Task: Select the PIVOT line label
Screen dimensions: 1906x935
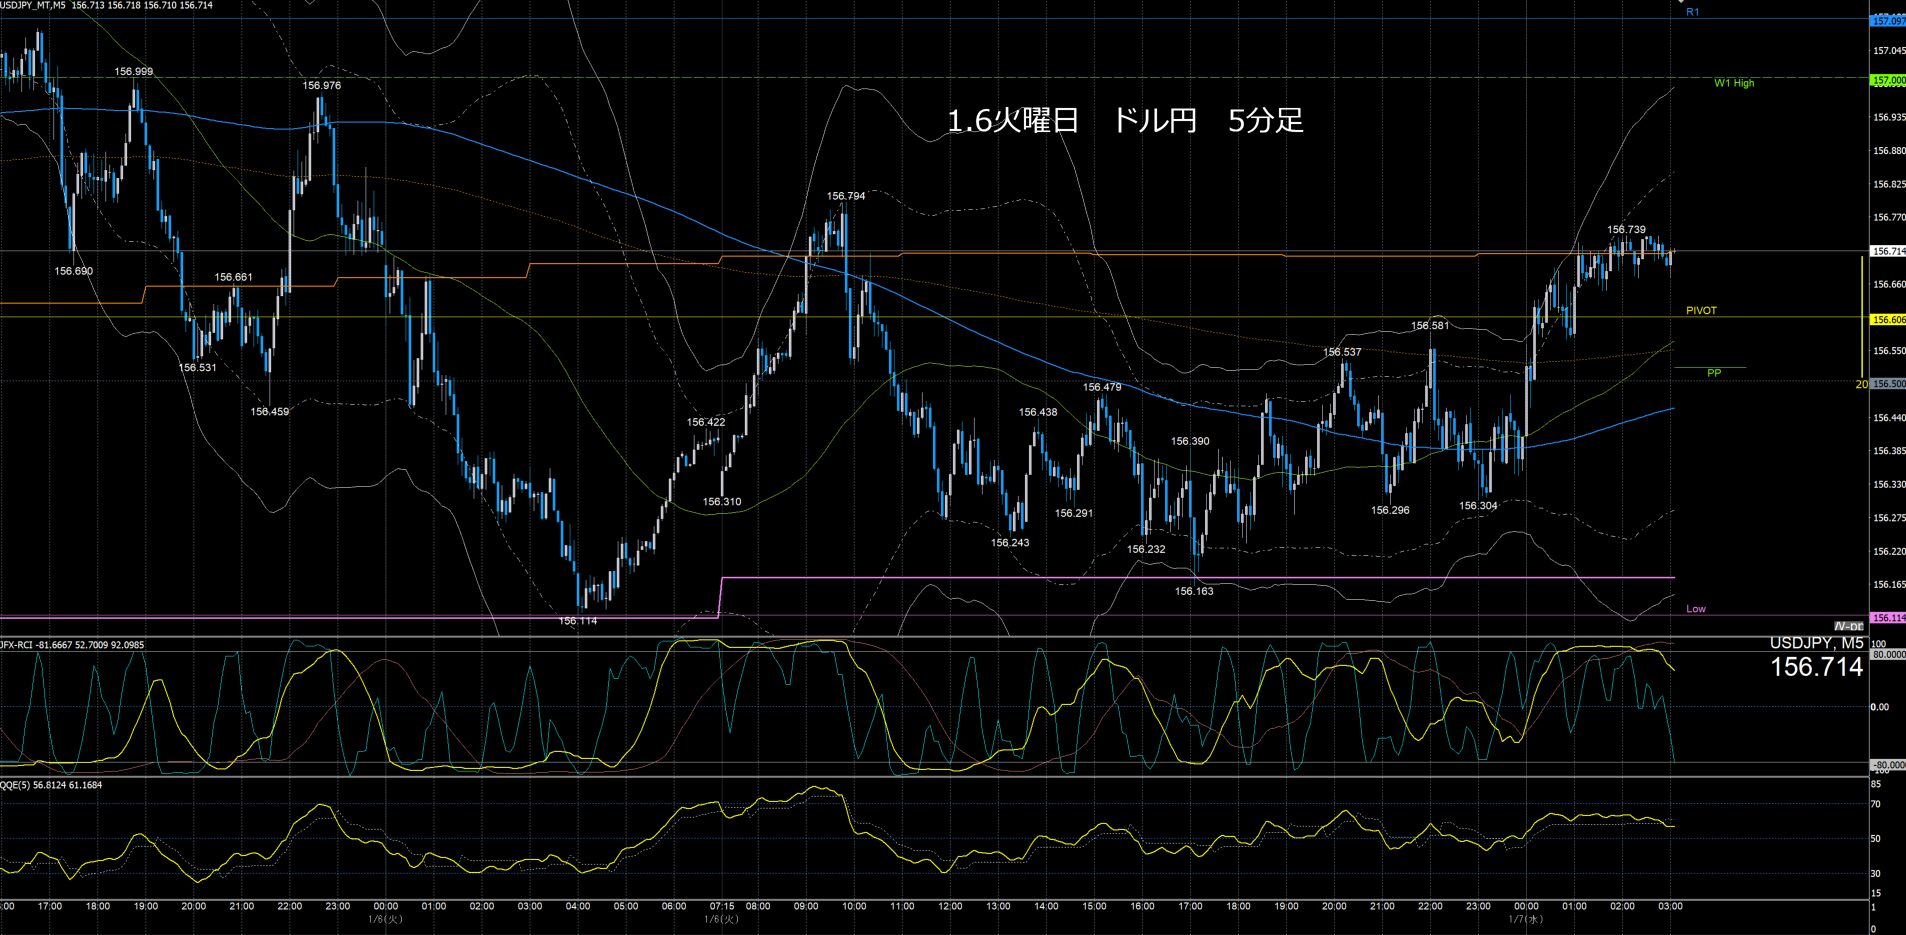Action: tap(1700, 311)
